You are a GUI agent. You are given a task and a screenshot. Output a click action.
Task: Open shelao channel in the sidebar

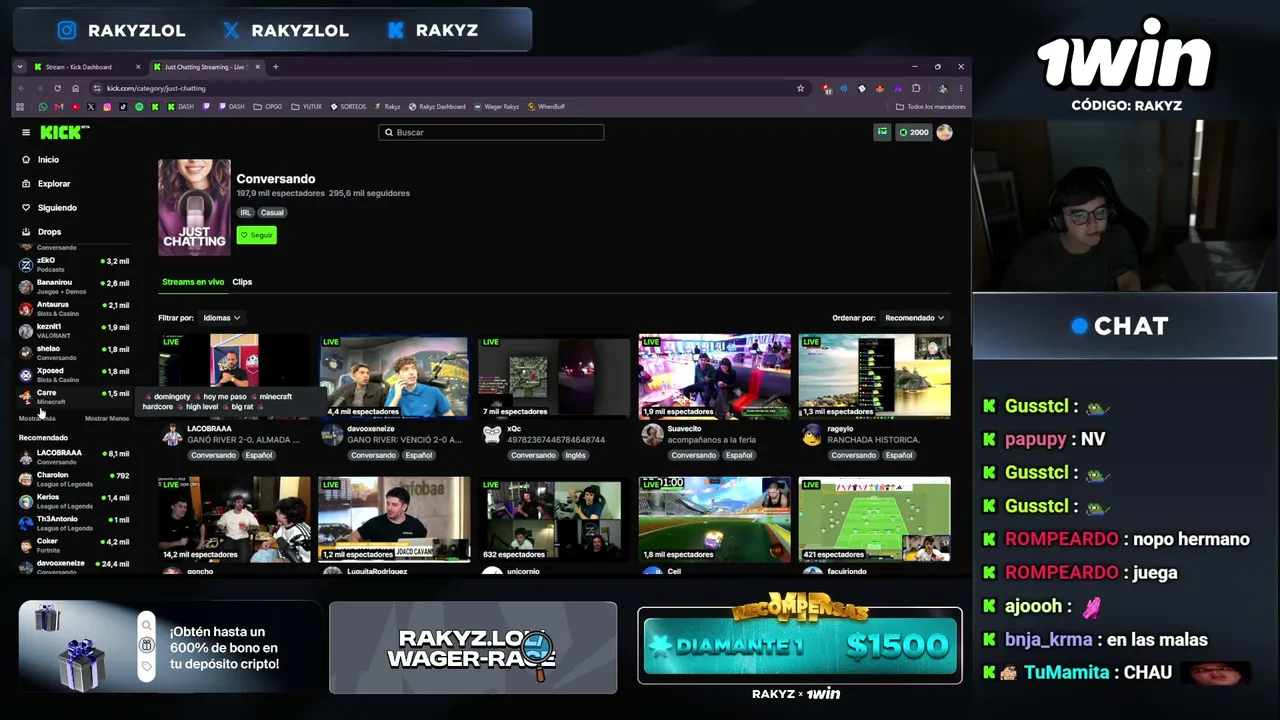75,353
